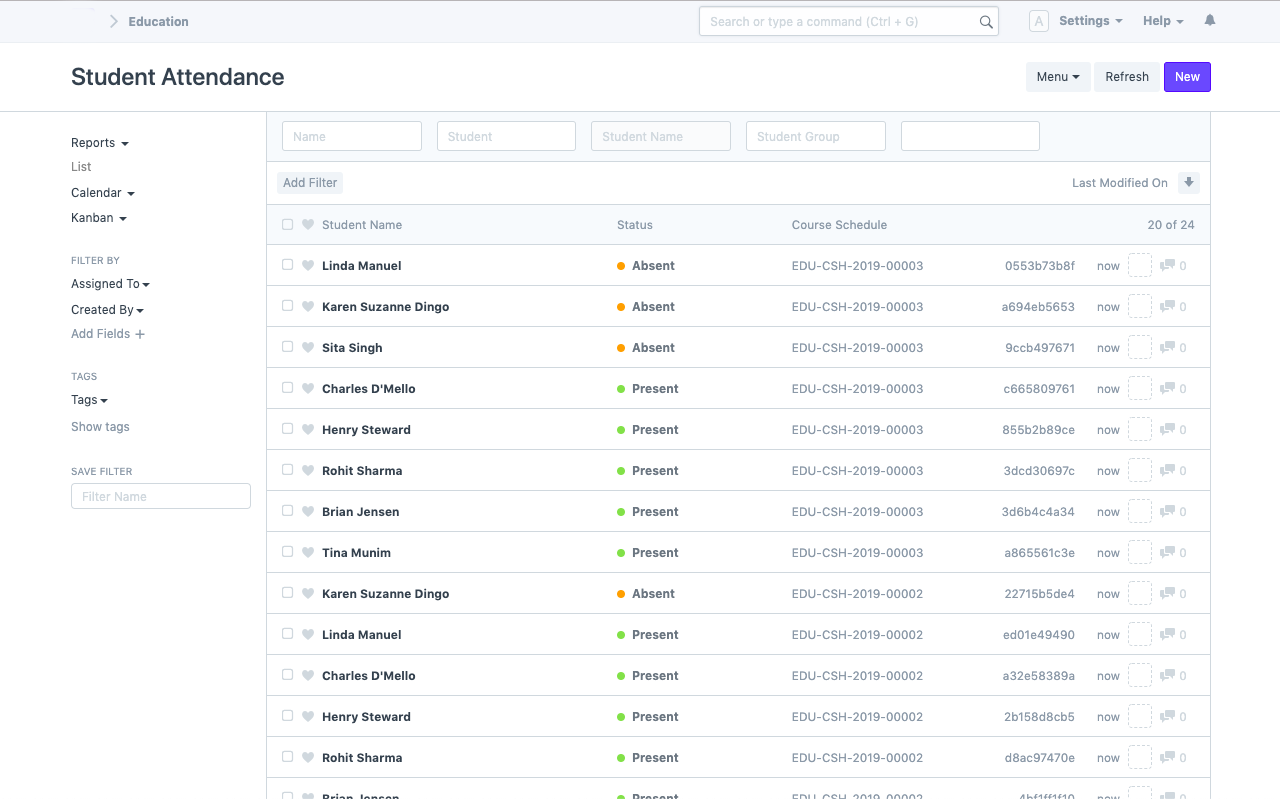
Task: Click the plus icon beside Add Fields
Action: (x=140, y=334)
